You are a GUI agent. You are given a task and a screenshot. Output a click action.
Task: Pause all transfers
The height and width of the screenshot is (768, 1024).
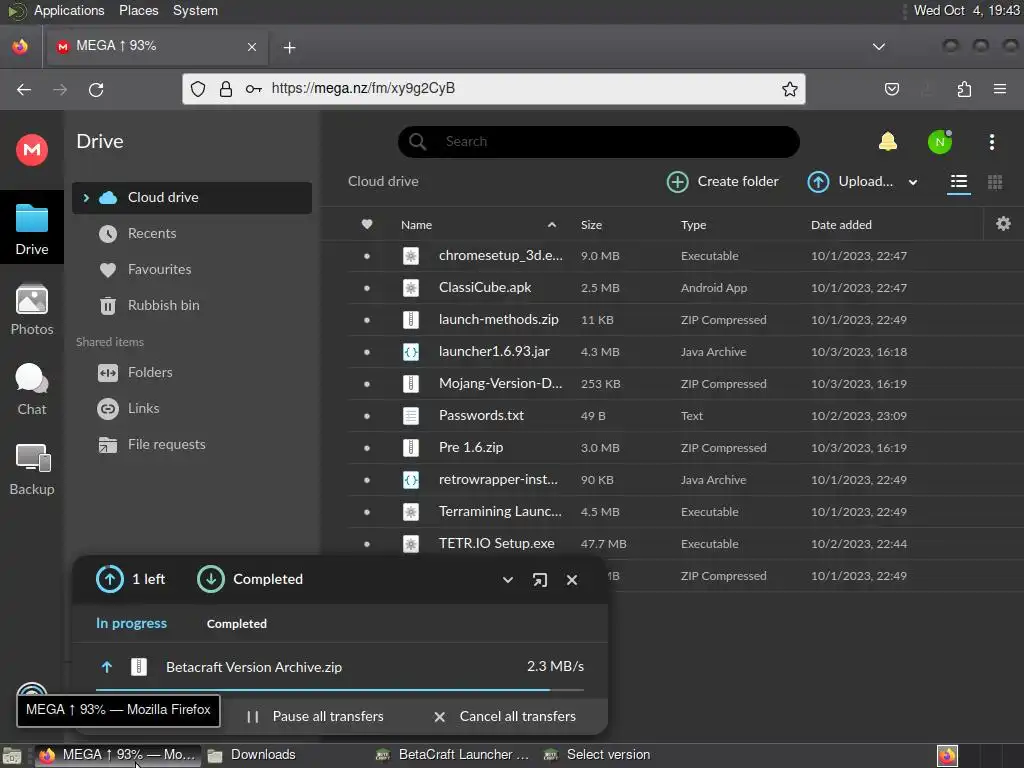tap(315, 716)
